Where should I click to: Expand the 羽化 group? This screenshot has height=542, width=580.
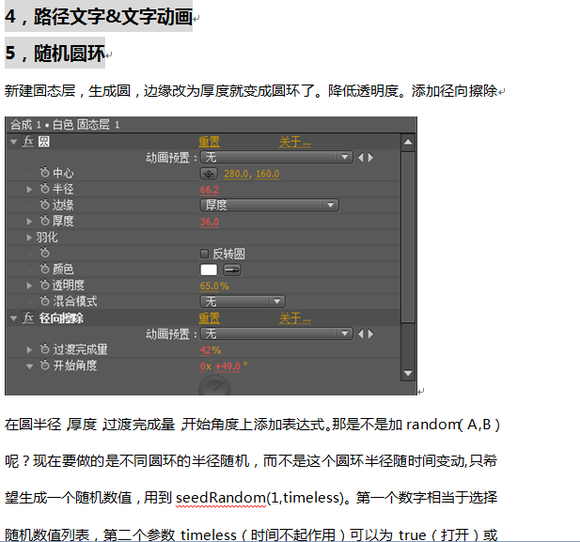[29, 238]
